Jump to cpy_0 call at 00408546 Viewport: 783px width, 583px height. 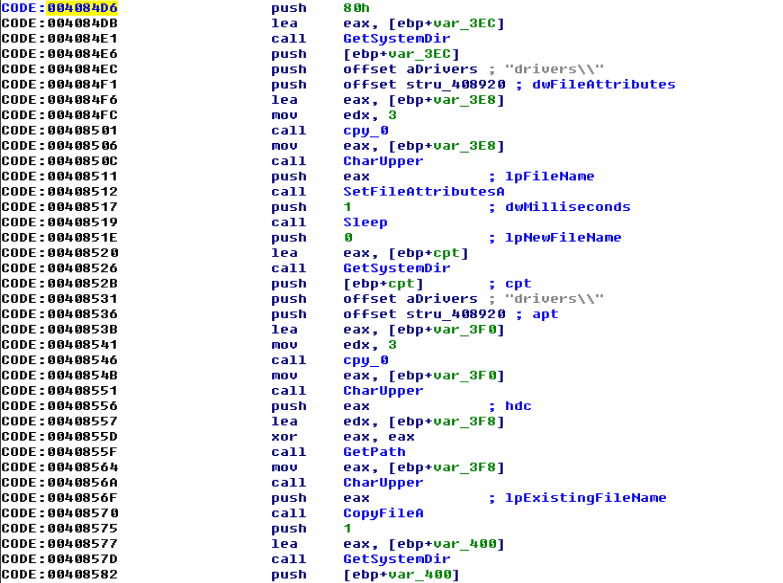366,360
